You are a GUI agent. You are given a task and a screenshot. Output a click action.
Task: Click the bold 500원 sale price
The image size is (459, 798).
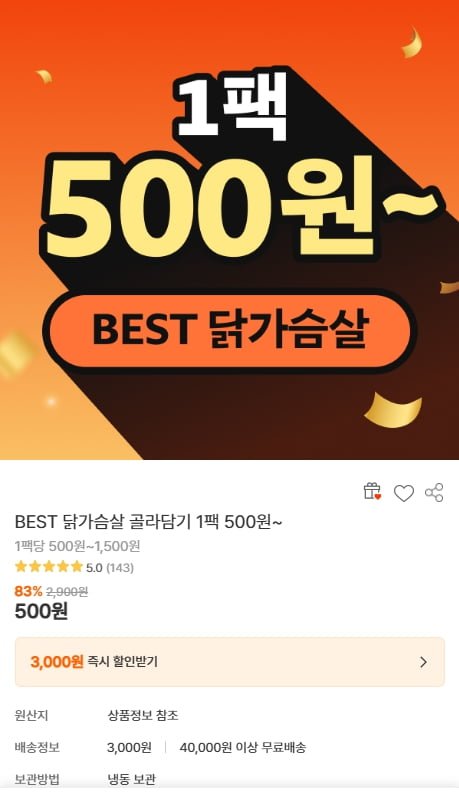click(41, 611)
